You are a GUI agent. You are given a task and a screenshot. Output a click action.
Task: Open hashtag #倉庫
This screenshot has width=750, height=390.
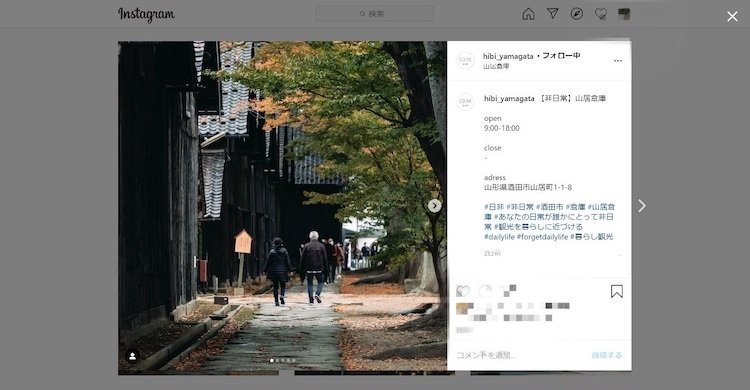(575, 207)
